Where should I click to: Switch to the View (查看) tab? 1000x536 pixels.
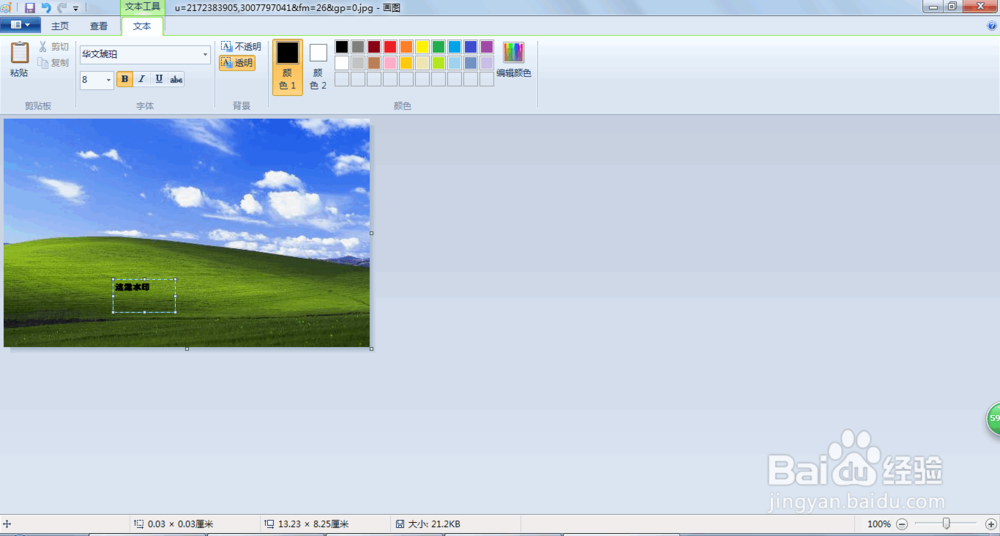[x=99, y=26]
